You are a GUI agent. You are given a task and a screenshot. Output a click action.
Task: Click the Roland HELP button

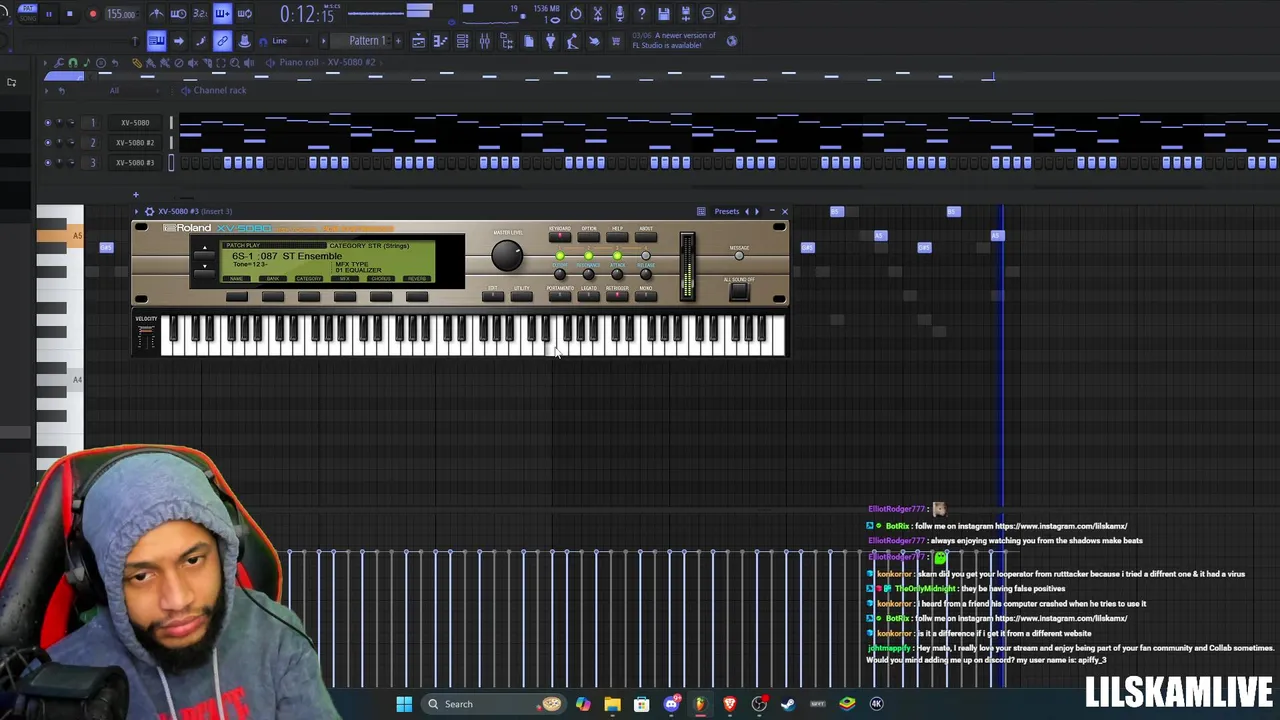click(x=618, y=237)
